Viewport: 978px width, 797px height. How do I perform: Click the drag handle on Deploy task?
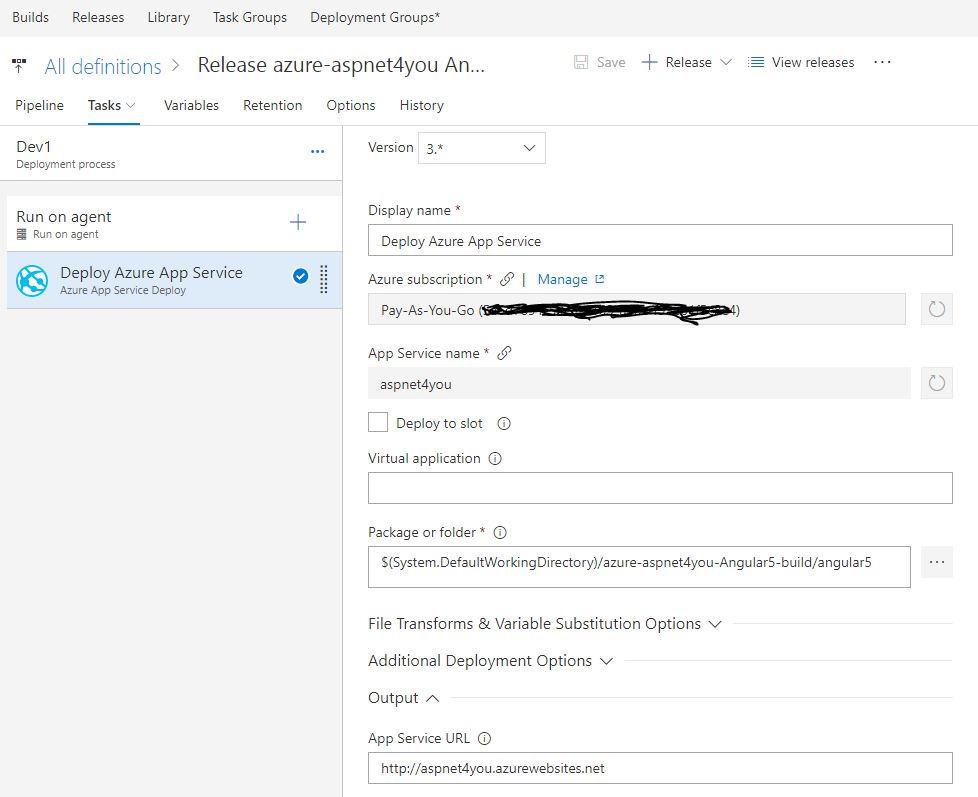click(324, 279)
